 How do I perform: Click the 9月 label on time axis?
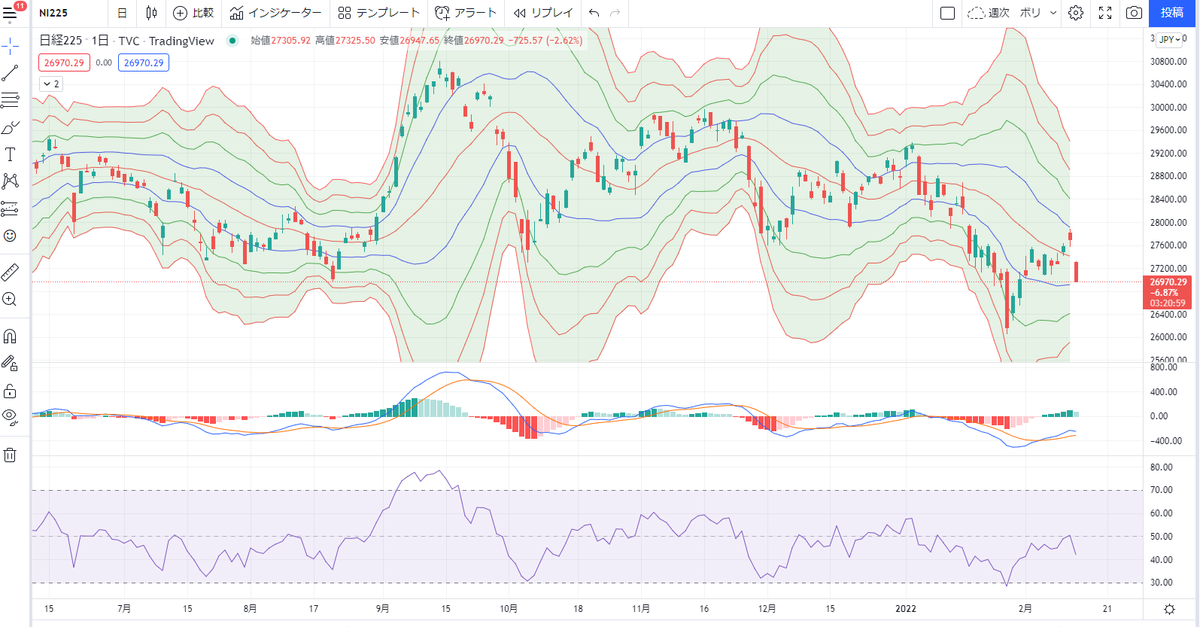pos(384,607)
